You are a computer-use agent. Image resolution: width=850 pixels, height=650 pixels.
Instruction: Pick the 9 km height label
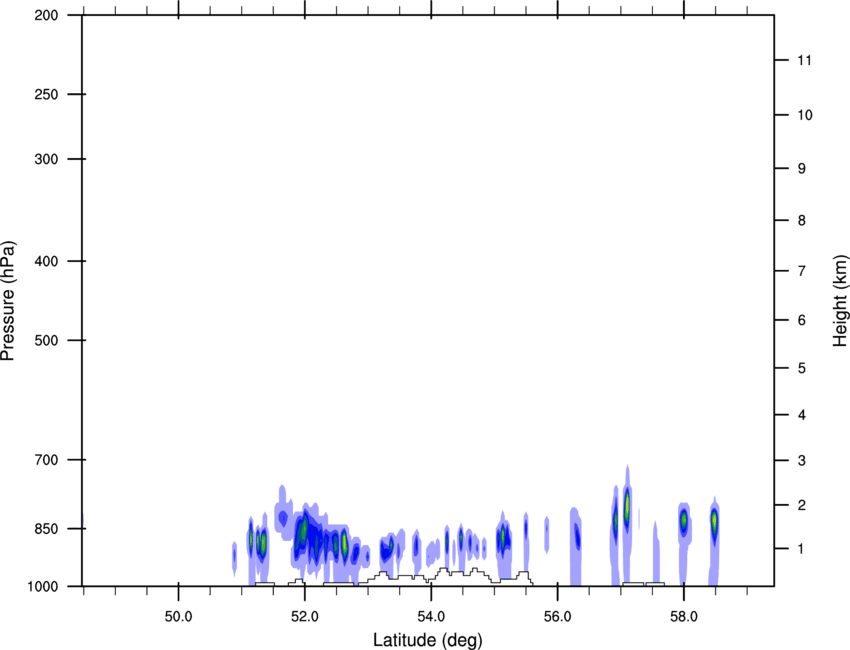point(801,169)
